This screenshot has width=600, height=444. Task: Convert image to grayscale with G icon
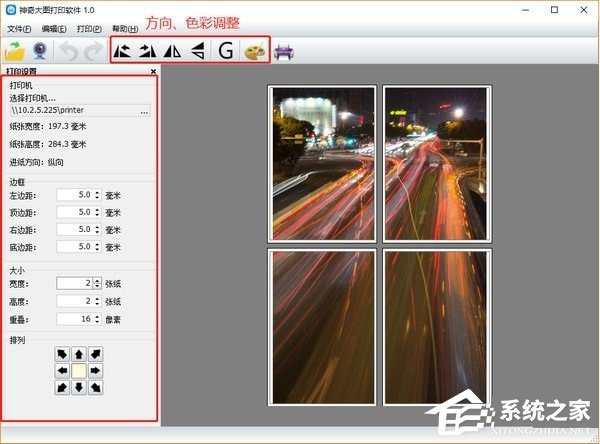click(226, 50)
